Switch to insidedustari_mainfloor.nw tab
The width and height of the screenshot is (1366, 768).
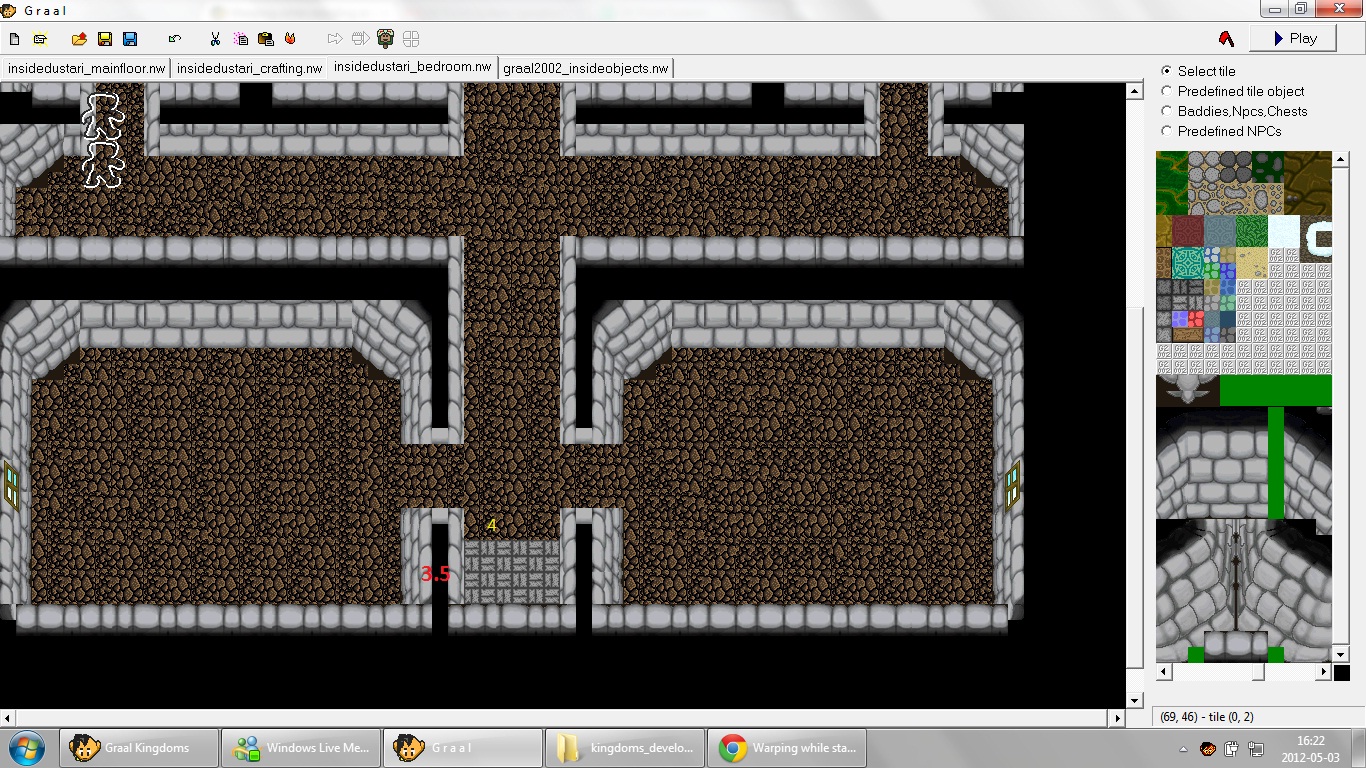point(86,69)
